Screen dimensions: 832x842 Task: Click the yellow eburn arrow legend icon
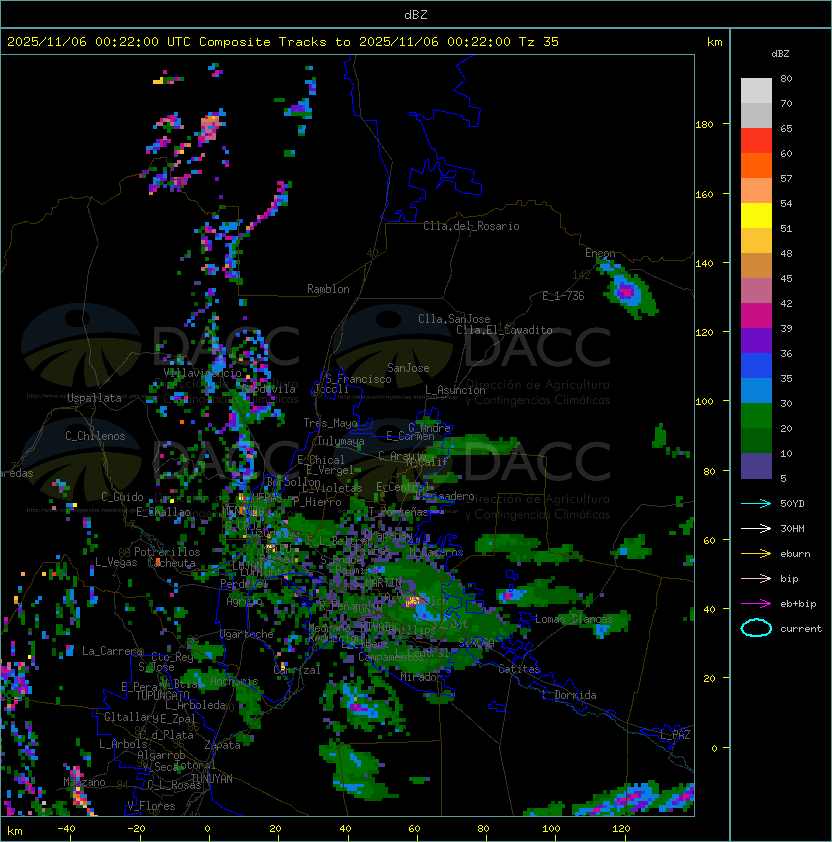756,554
